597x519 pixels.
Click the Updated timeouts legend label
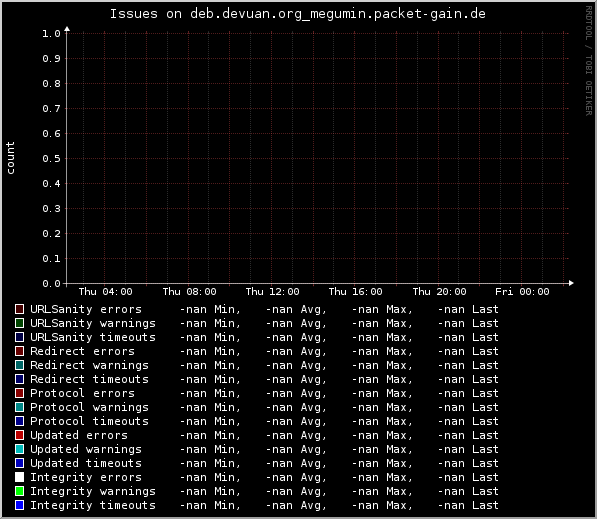click(x=86, y=463)
